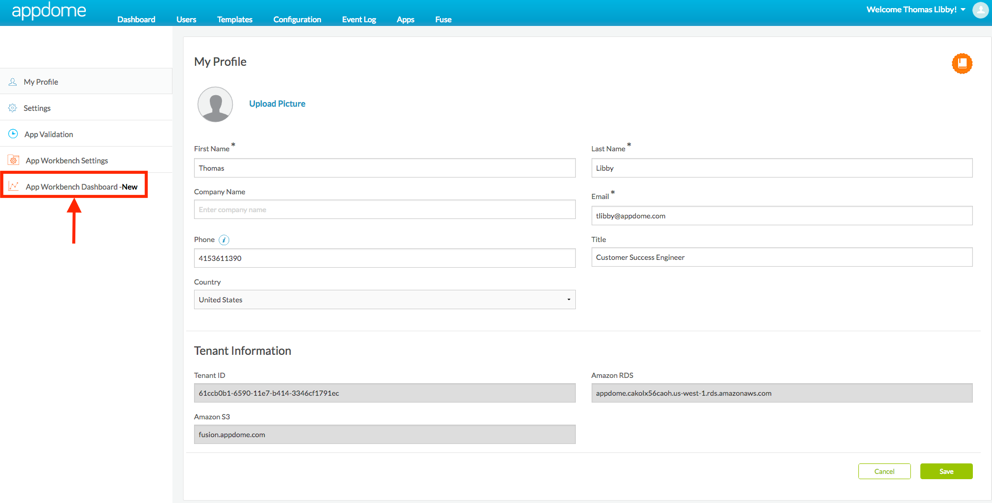Select App Workbench Settings in sidebar
Screen dimensions: 992x503
pyautogui.click(x=86, y=160)
